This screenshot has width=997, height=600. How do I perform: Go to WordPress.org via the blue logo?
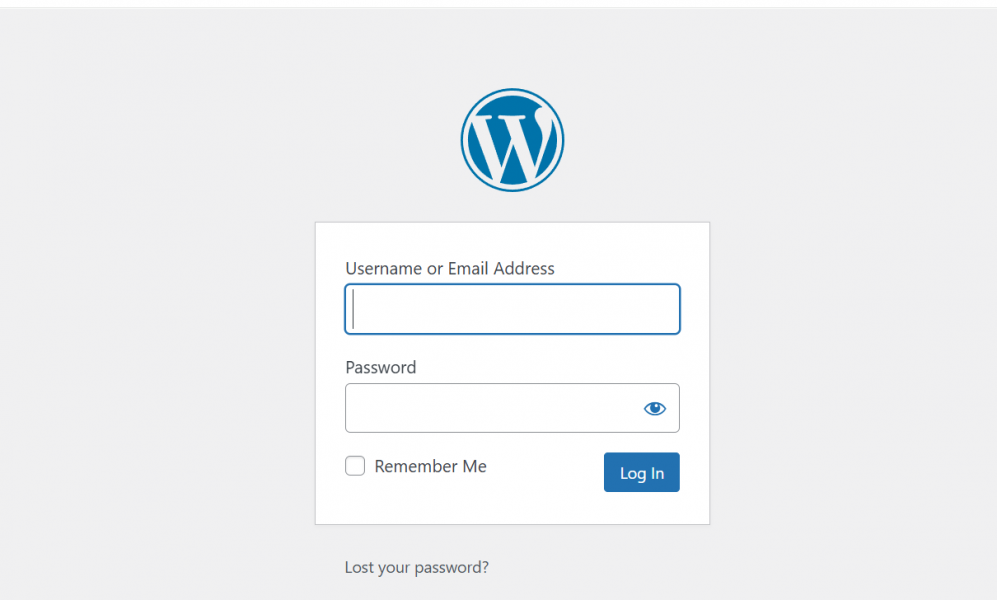(x=512, y=140)
